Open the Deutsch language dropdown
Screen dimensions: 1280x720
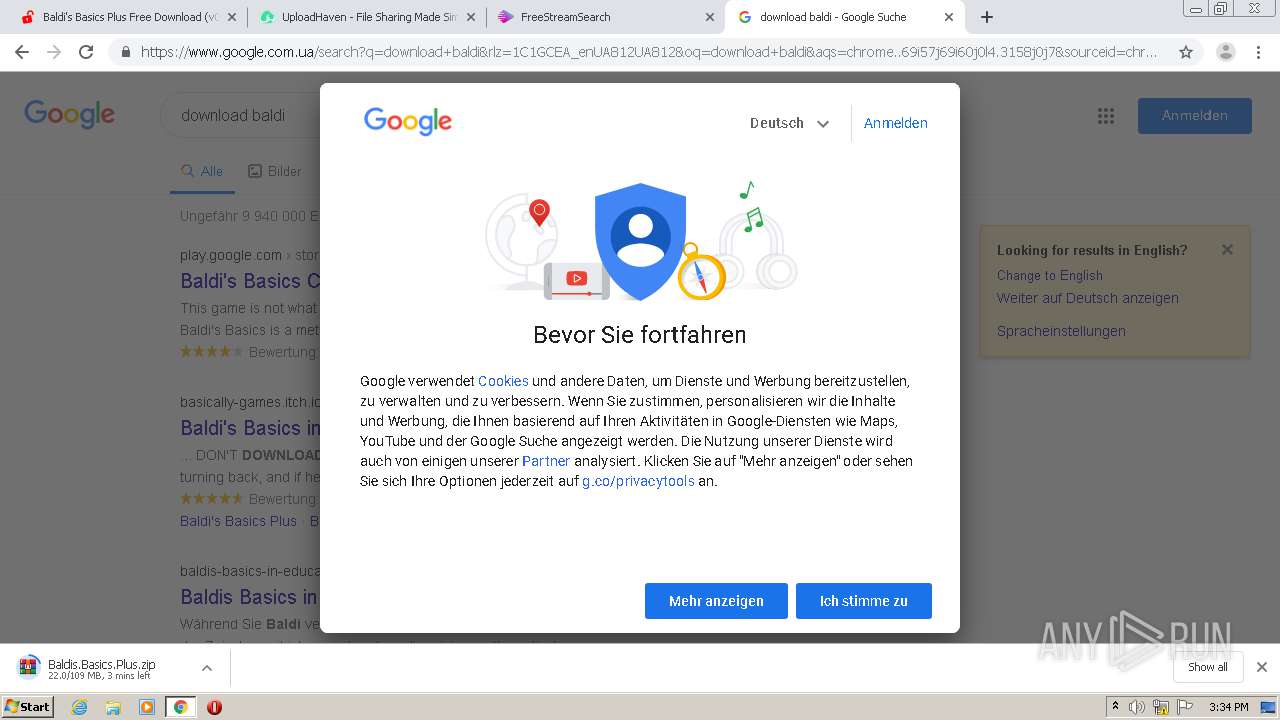tap(790, 123)
